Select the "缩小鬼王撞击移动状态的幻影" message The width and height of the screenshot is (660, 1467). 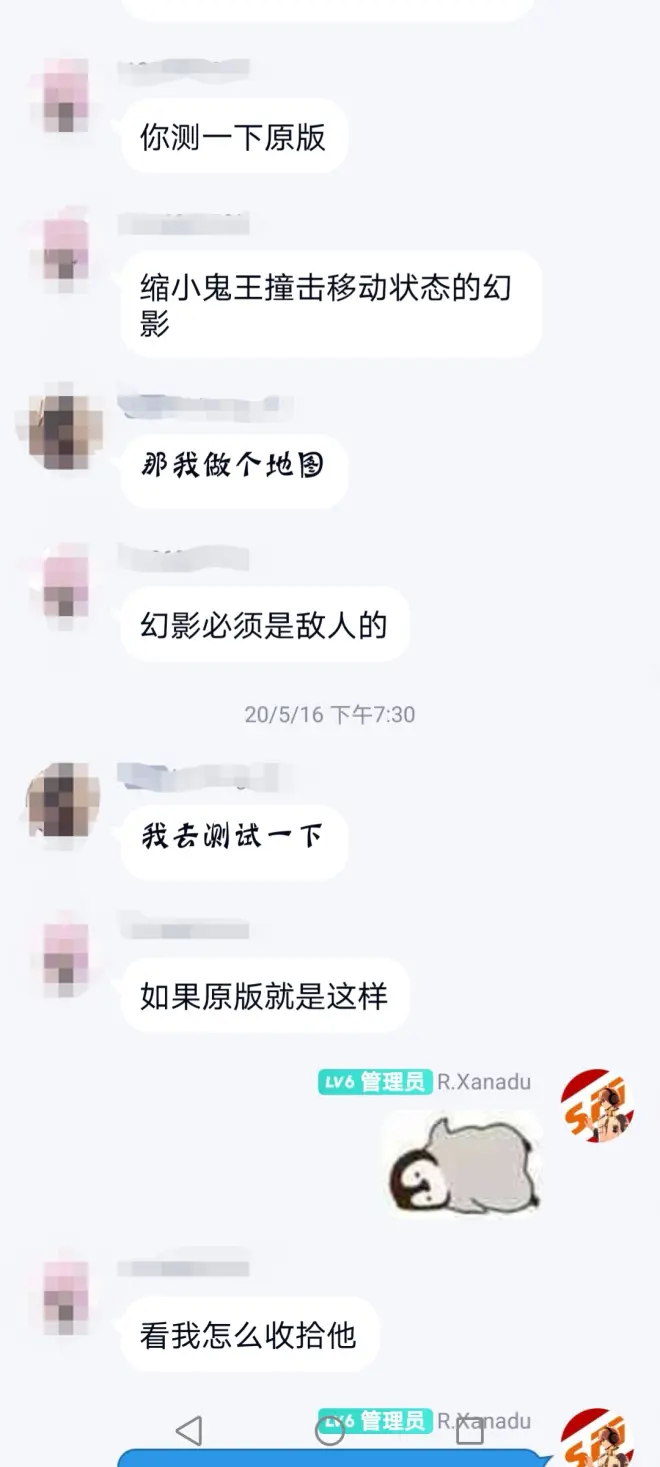(x=331, y=304)
